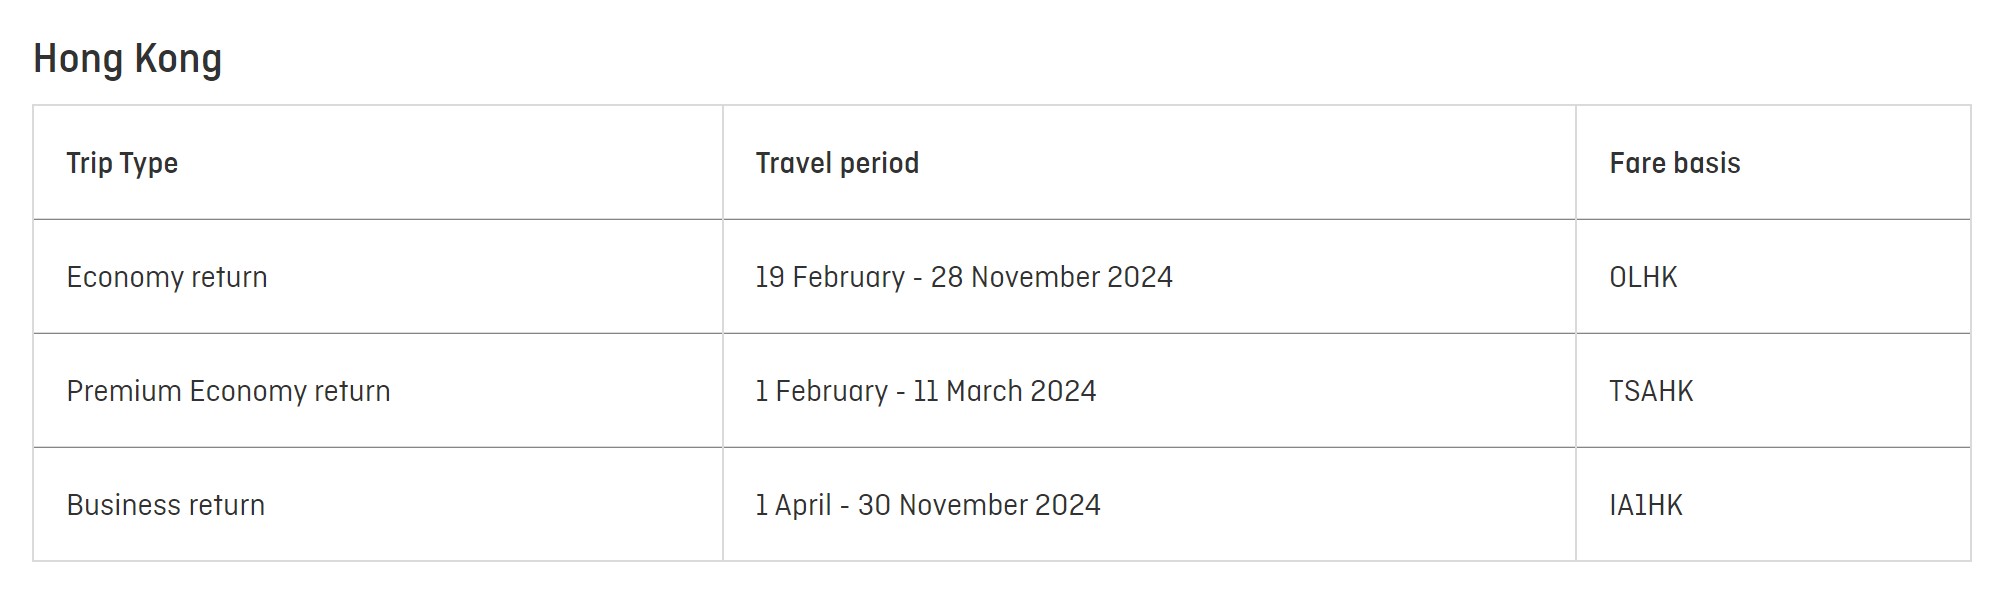Click the dash in Economy return's travel period
Screen dimensions: 1997x603
(x=918, y=278)
